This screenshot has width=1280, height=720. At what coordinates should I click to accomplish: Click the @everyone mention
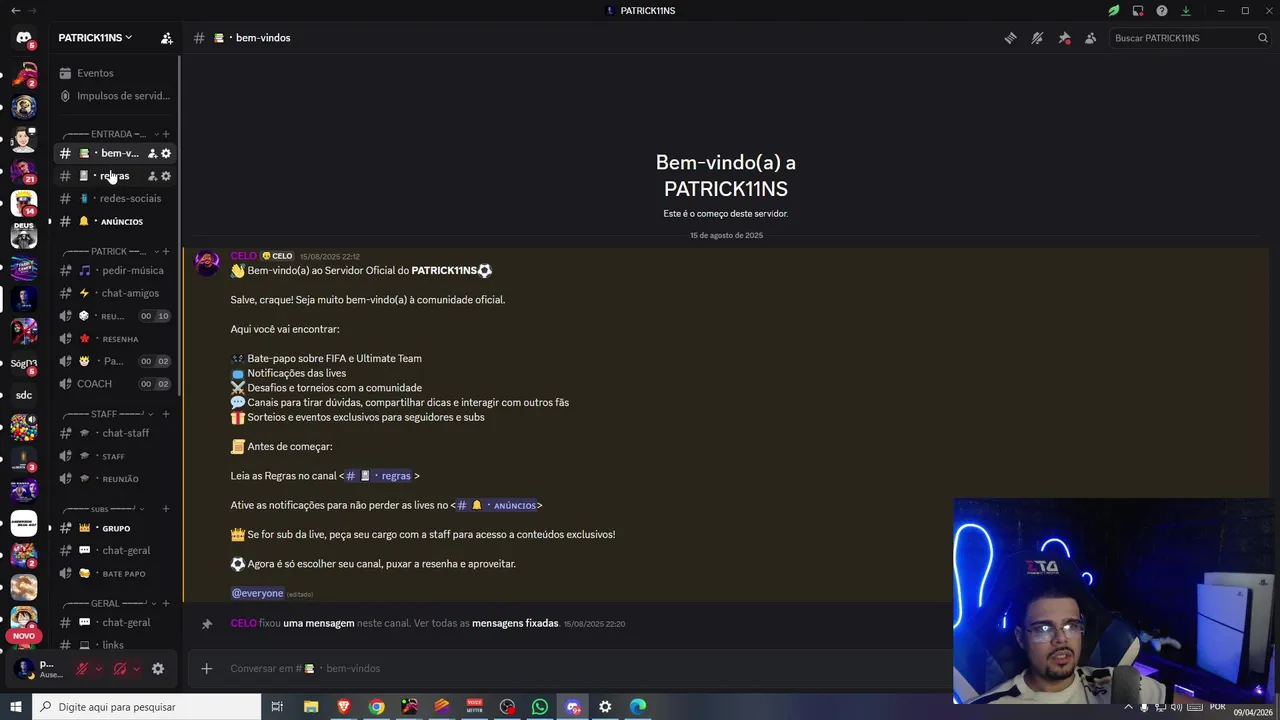pyautogui.click(x=258, y=593)
